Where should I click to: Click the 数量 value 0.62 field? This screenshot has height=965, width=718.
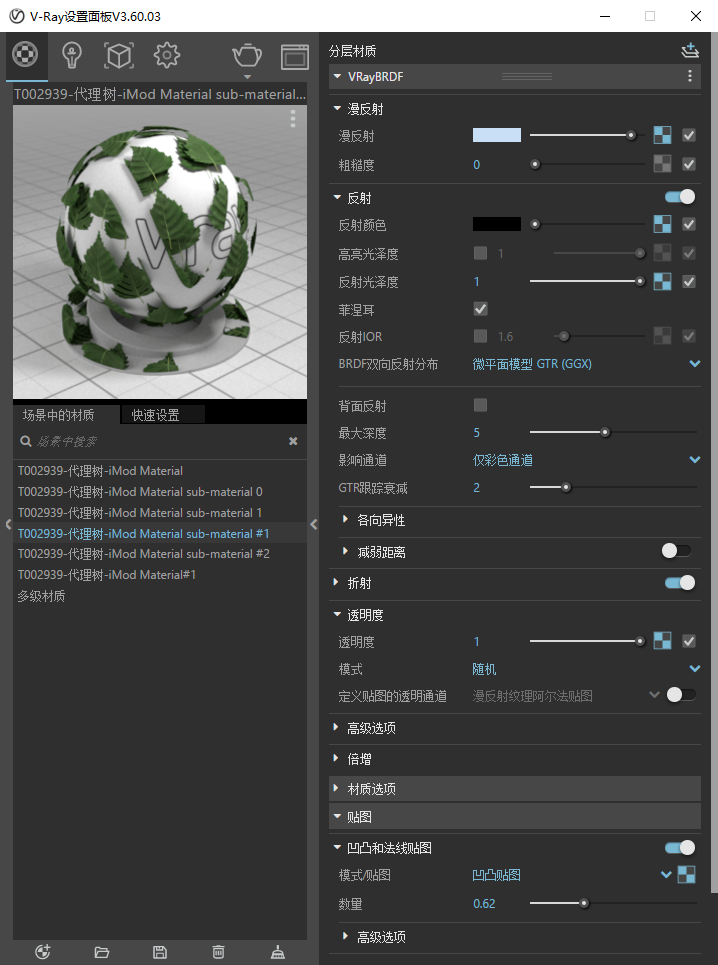(x=484, y=903)
